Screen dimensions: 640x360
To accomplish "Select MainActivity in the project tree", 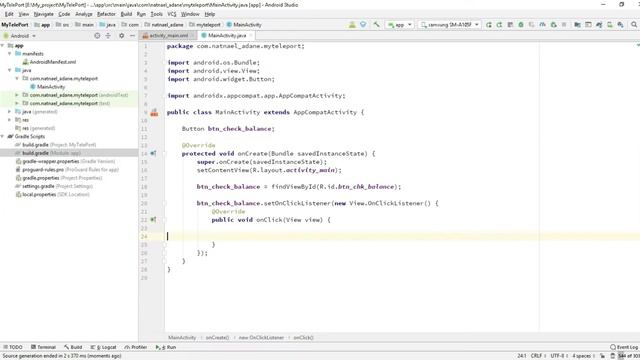I will [47, 87].
